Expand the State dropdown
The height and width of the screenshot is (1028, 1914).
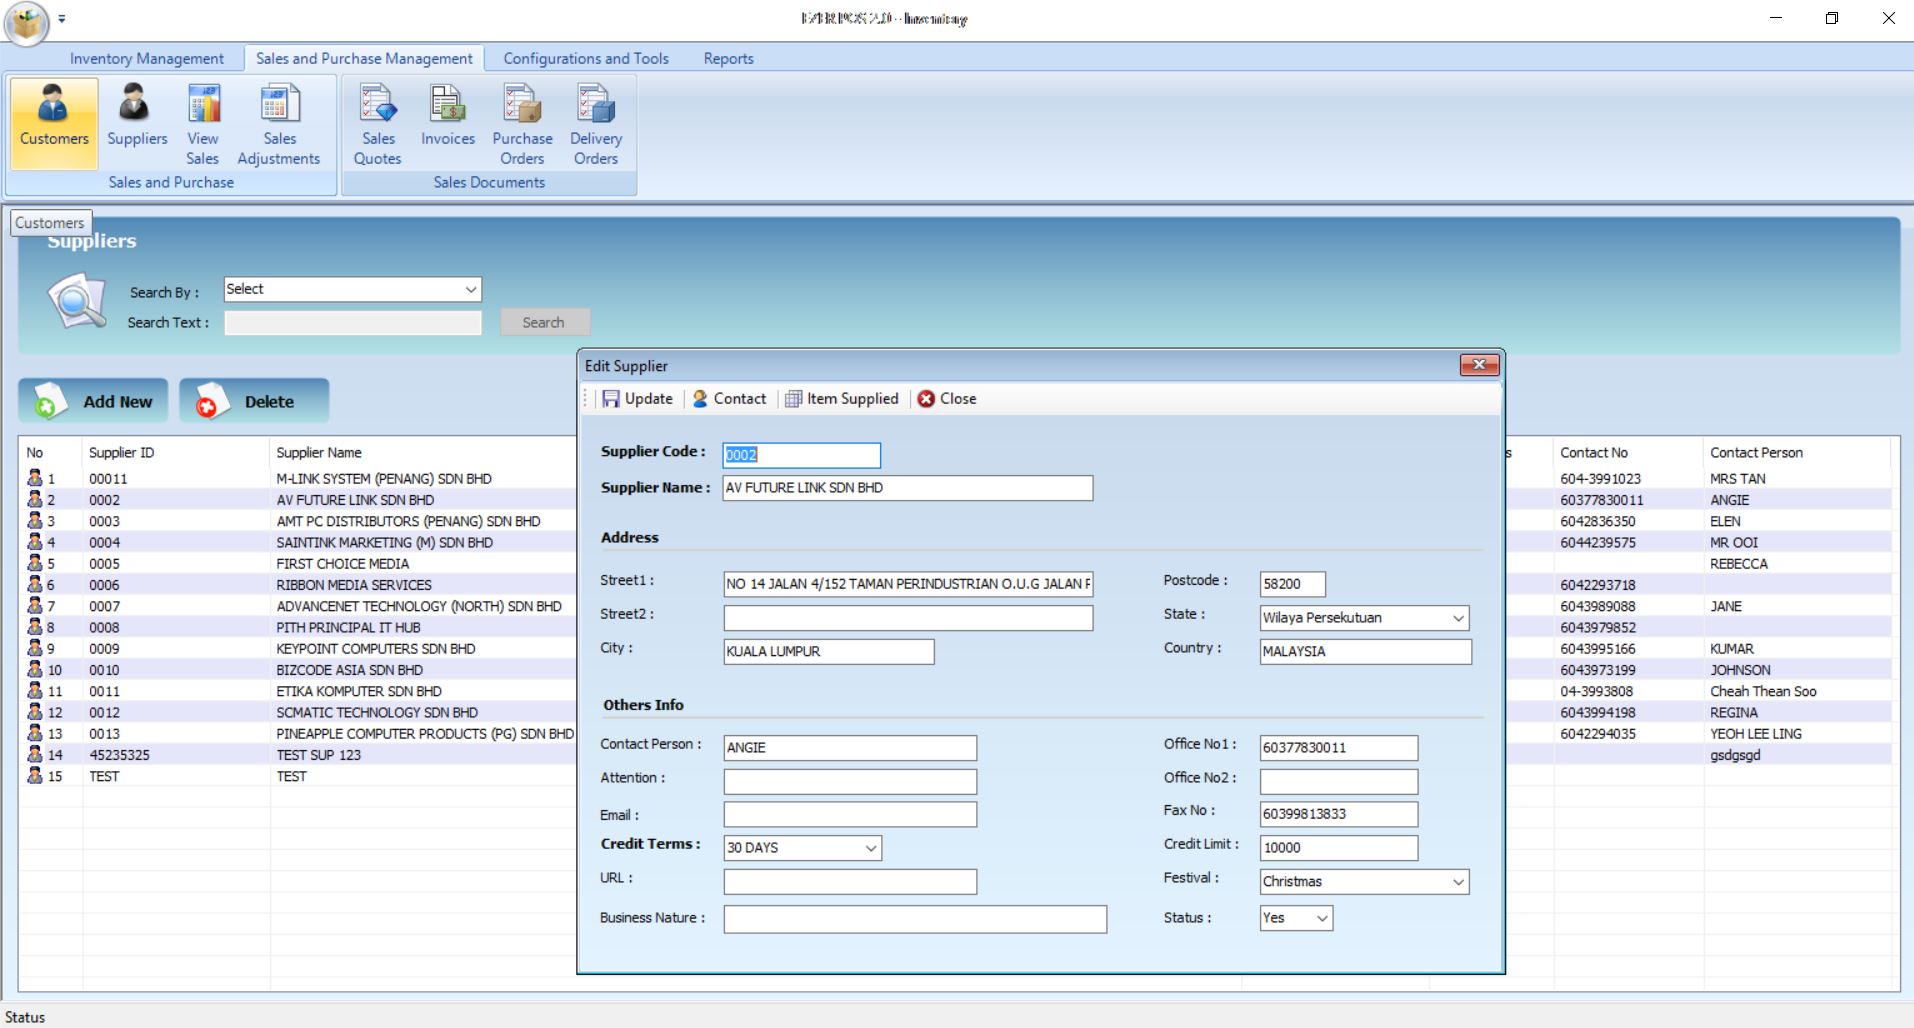(x=1458, y=618)
